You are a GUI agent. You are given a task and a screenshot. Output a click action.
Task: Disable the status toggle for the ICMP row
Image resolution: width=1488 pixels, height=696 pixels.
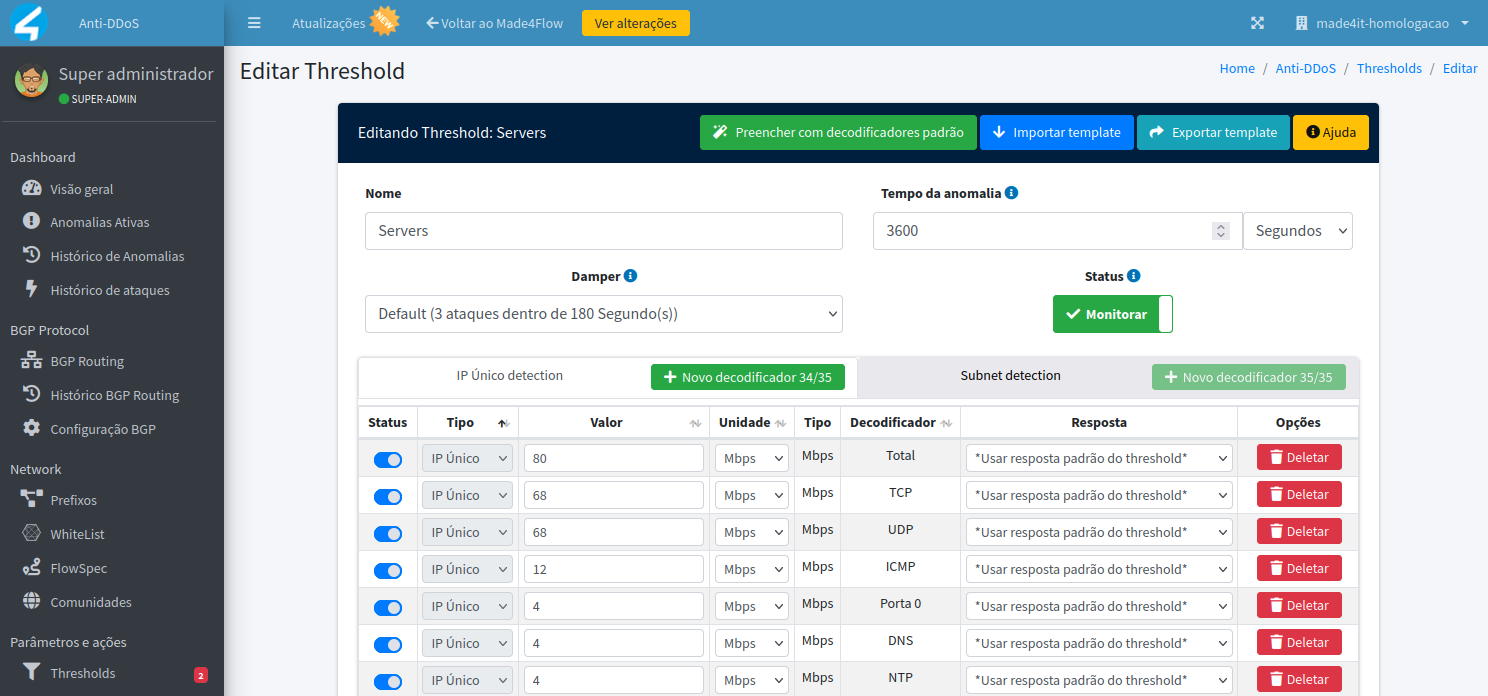(388, 571)
